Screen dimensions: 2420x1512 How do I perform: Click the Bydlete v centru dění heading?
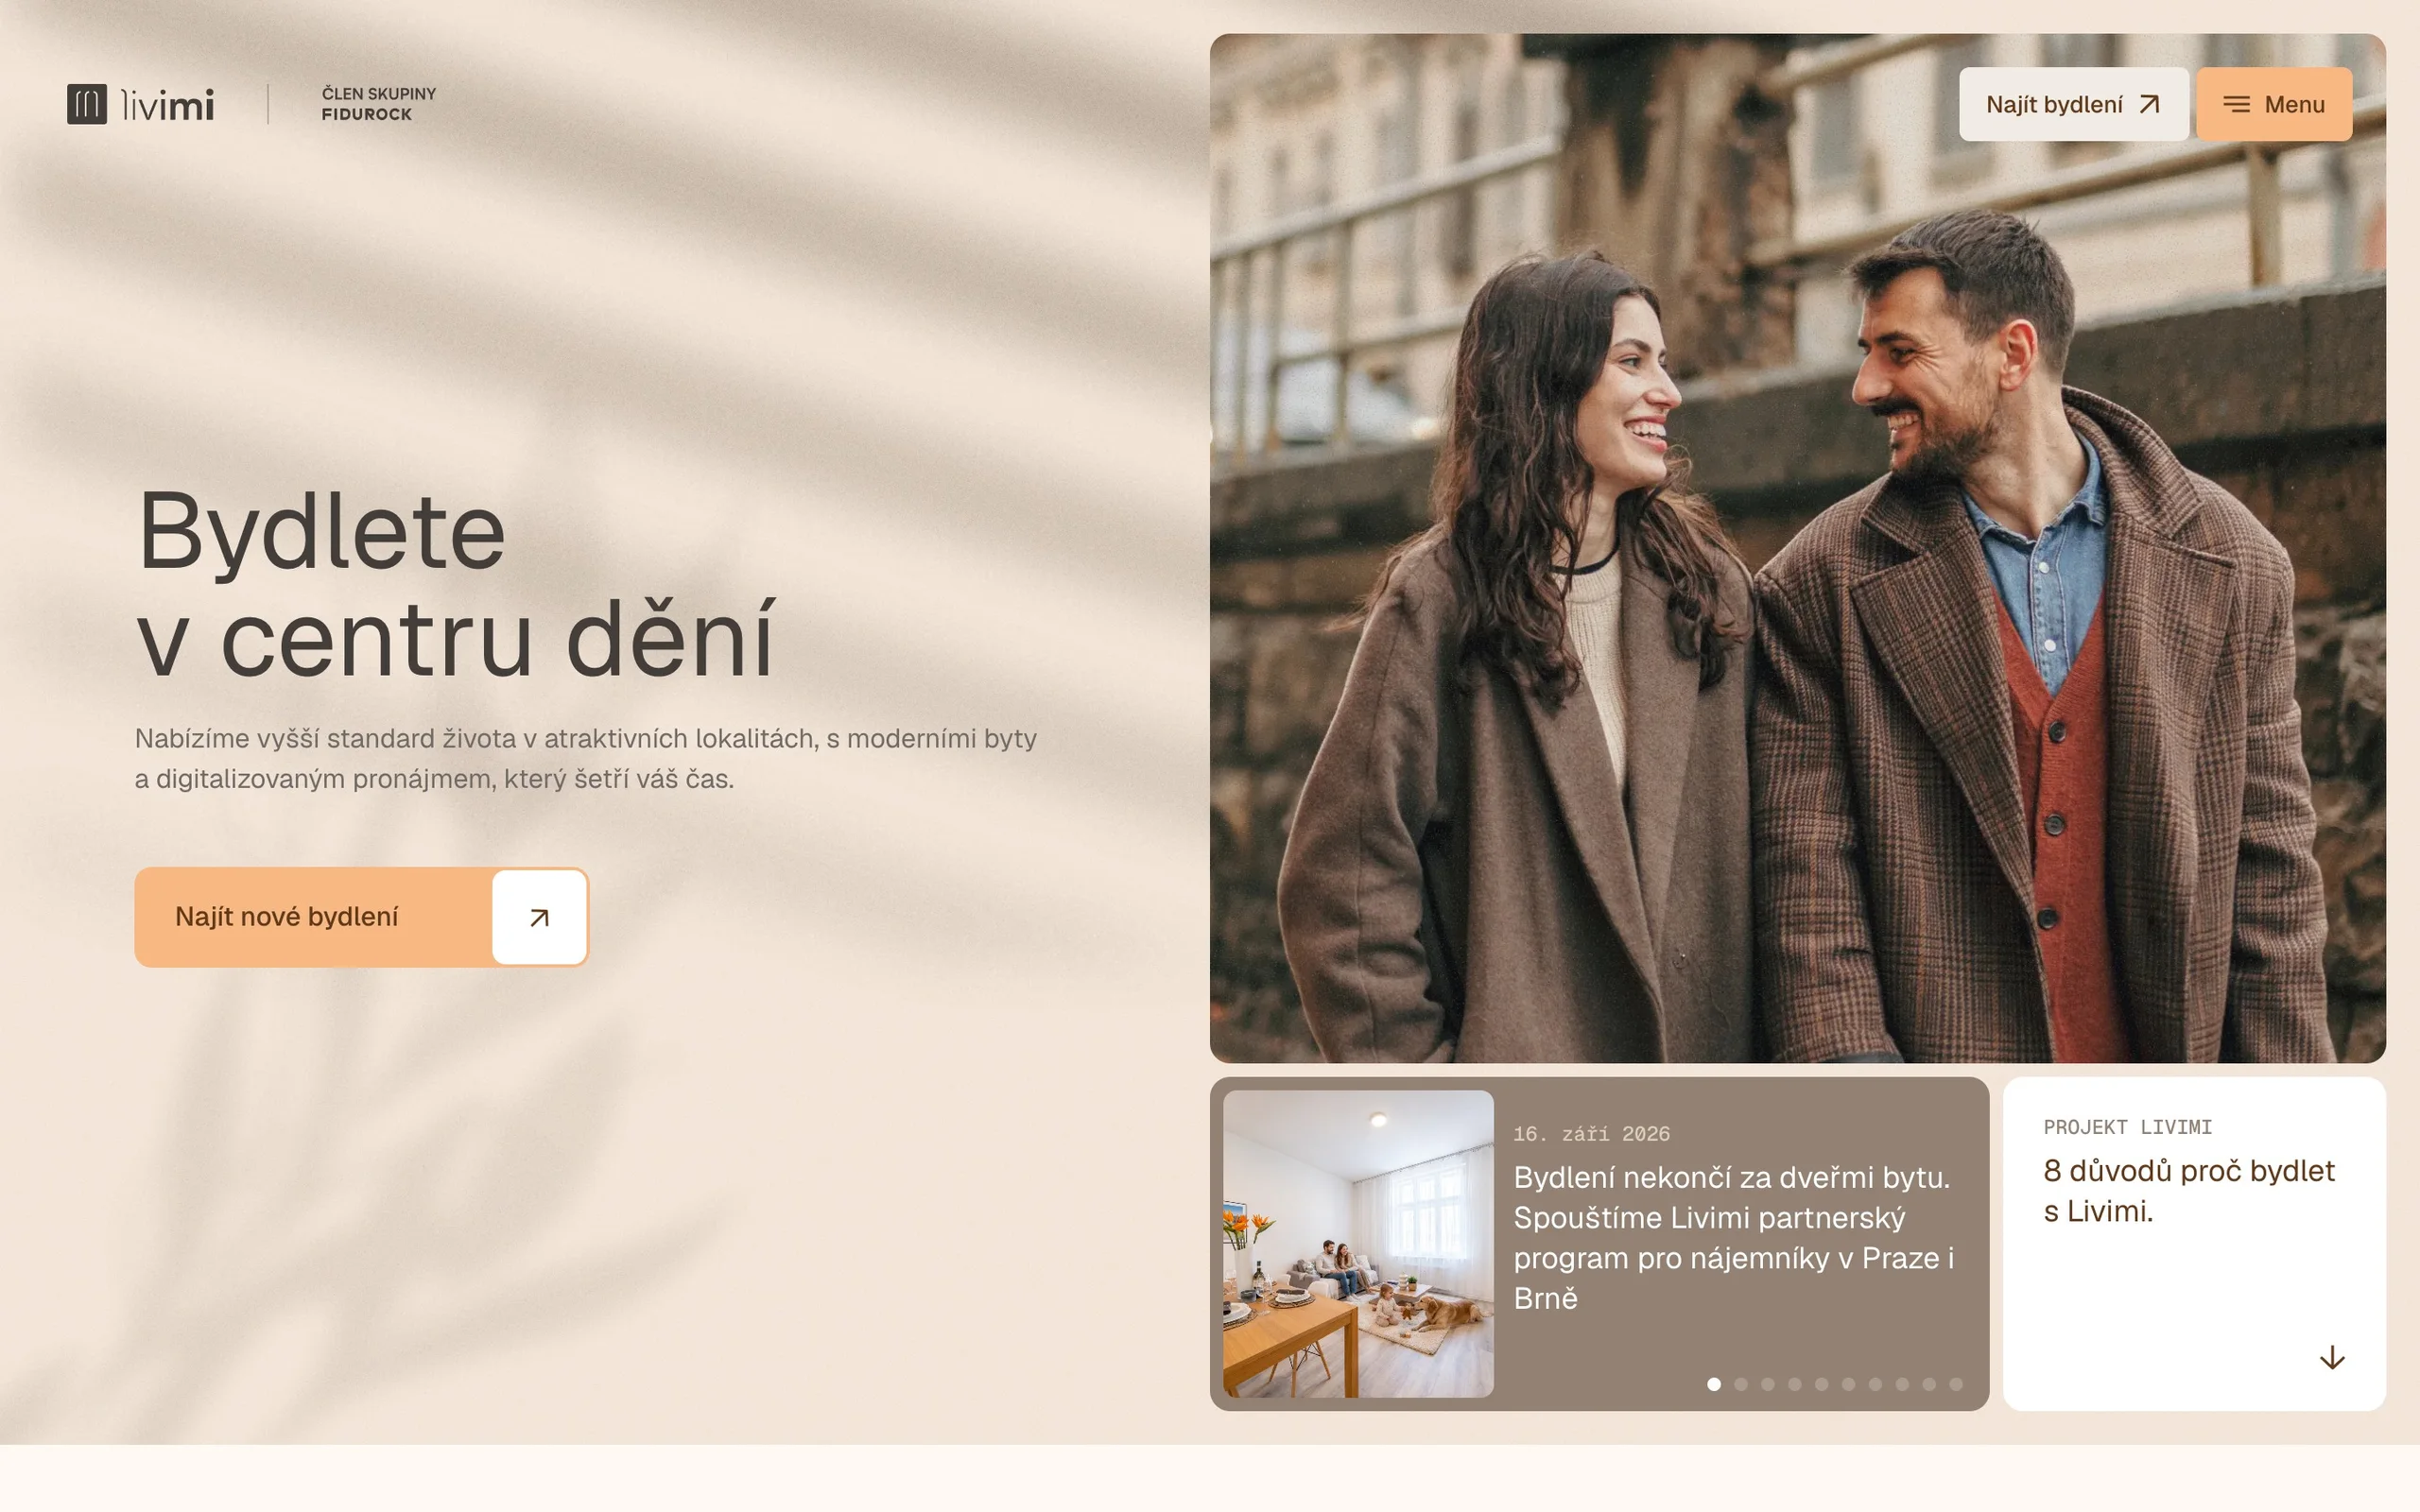pos(455,584)
